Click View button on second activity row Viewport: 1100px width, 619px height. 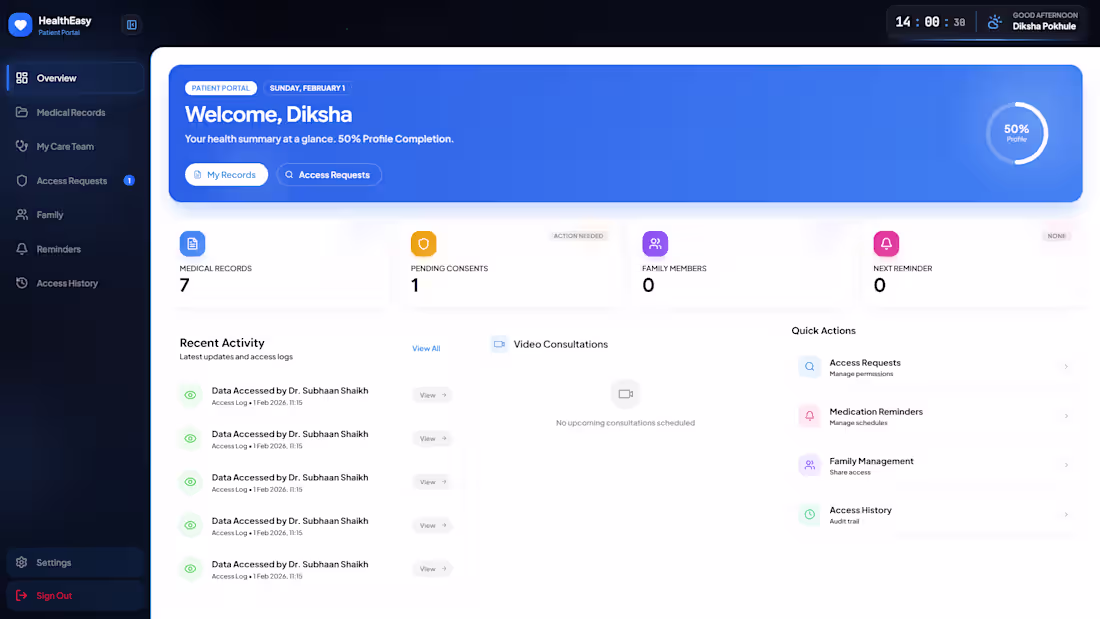432,439
